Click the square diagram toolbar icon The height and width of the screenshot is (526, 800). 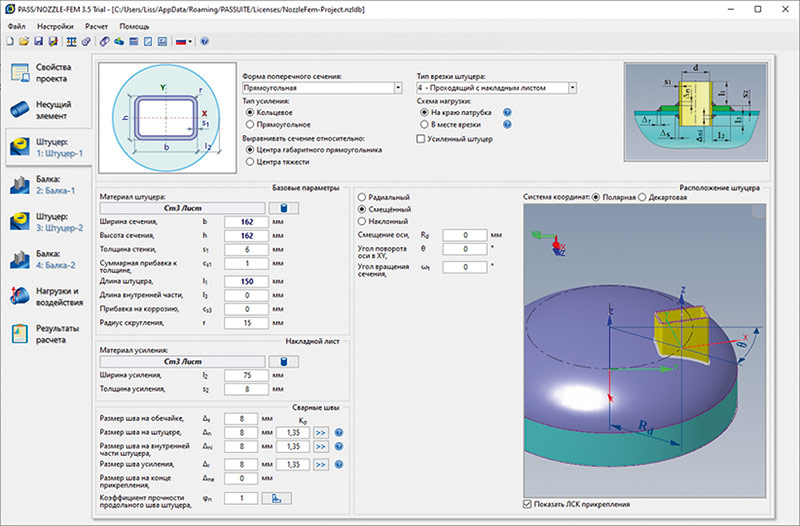pyautogui.click(x=148, y=42)
